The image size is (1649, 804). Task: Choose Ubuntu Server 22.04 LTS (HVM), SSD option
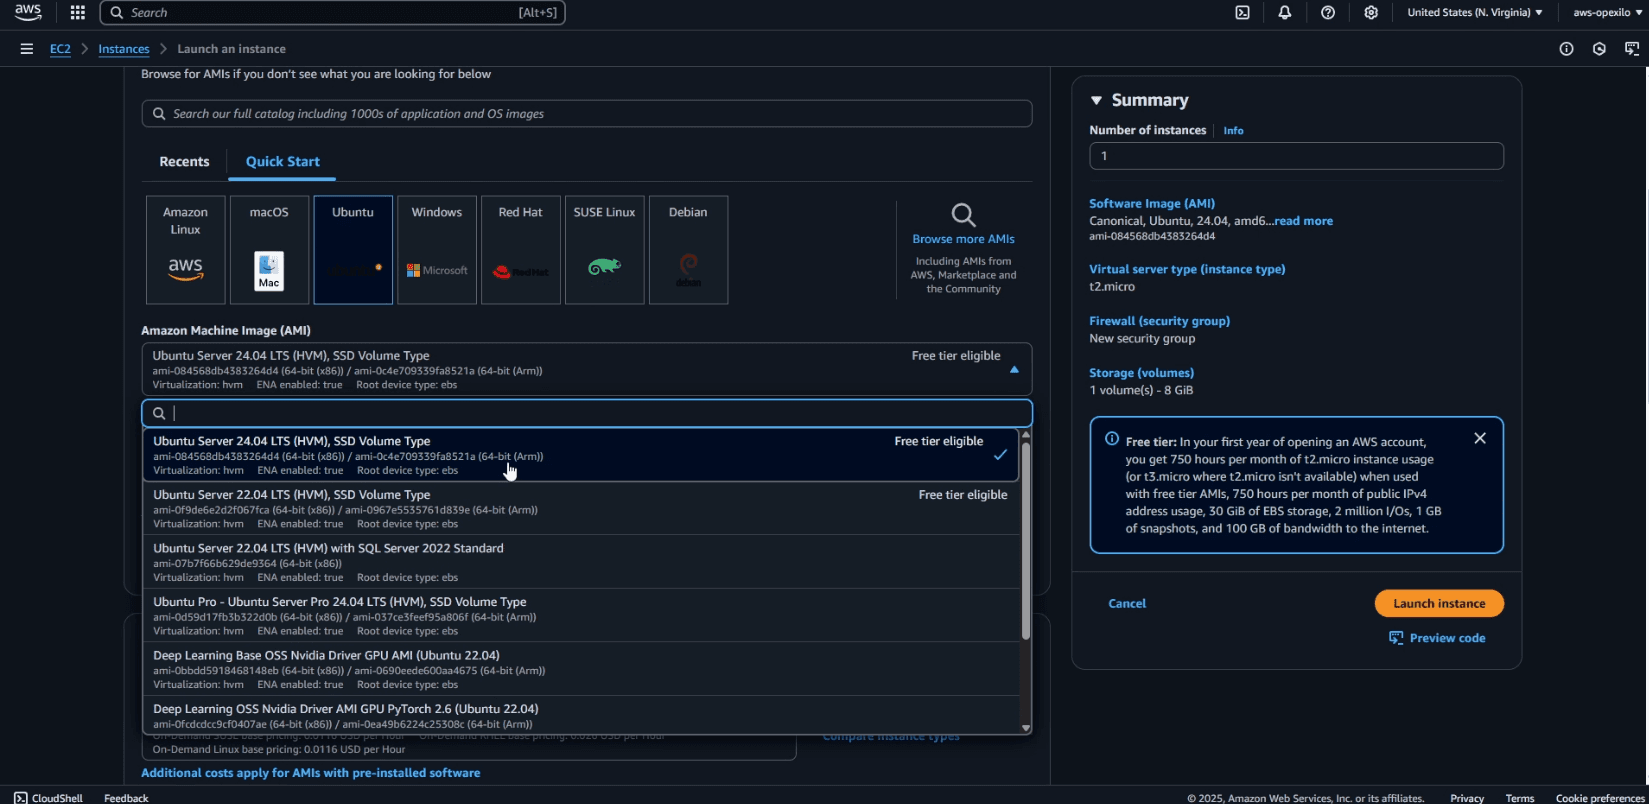click(x=581, y=509)
